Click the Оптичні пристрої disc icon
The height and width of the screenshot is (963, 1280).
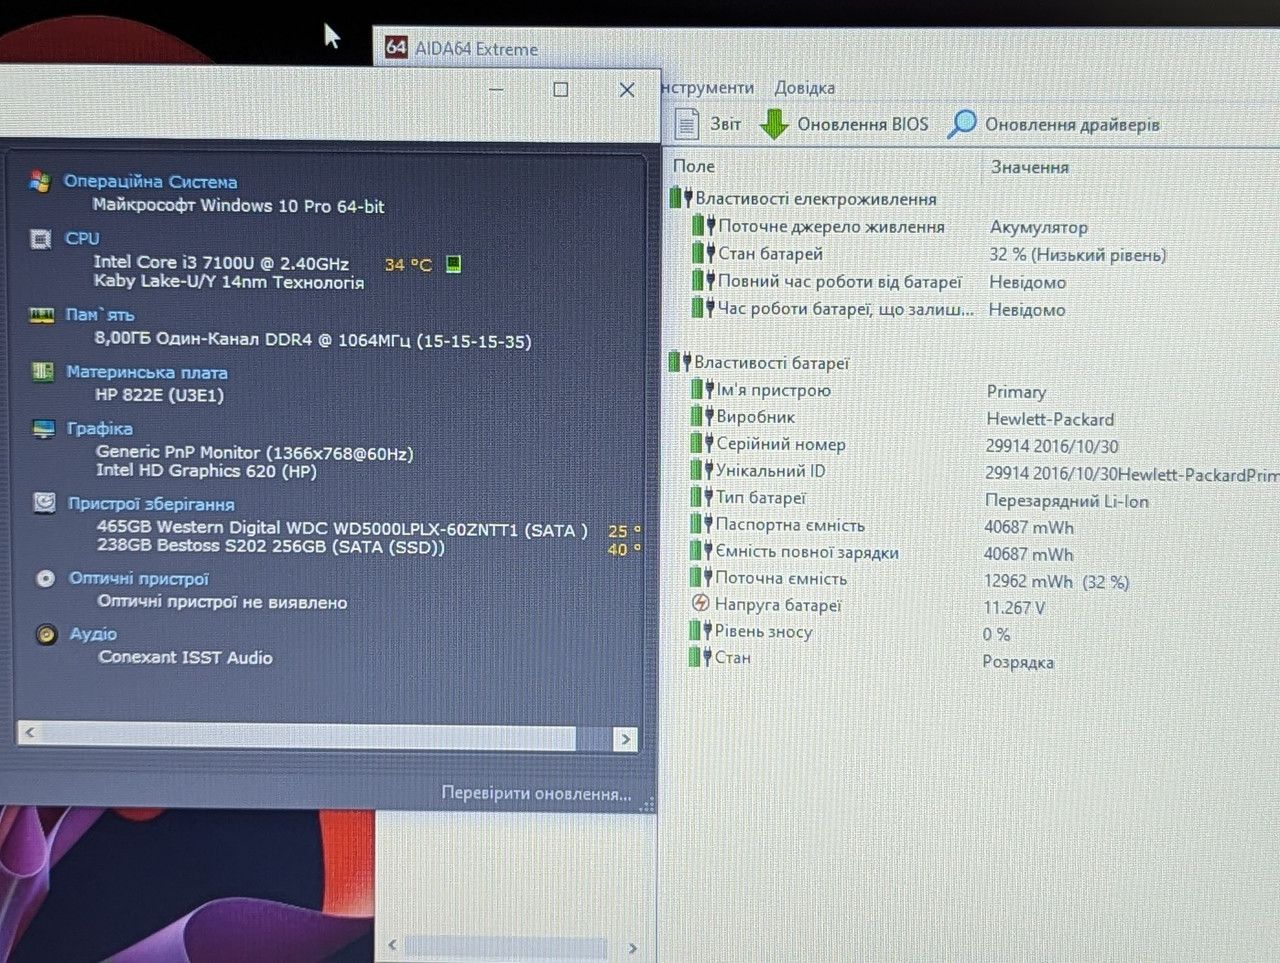[x=45, y=578]
